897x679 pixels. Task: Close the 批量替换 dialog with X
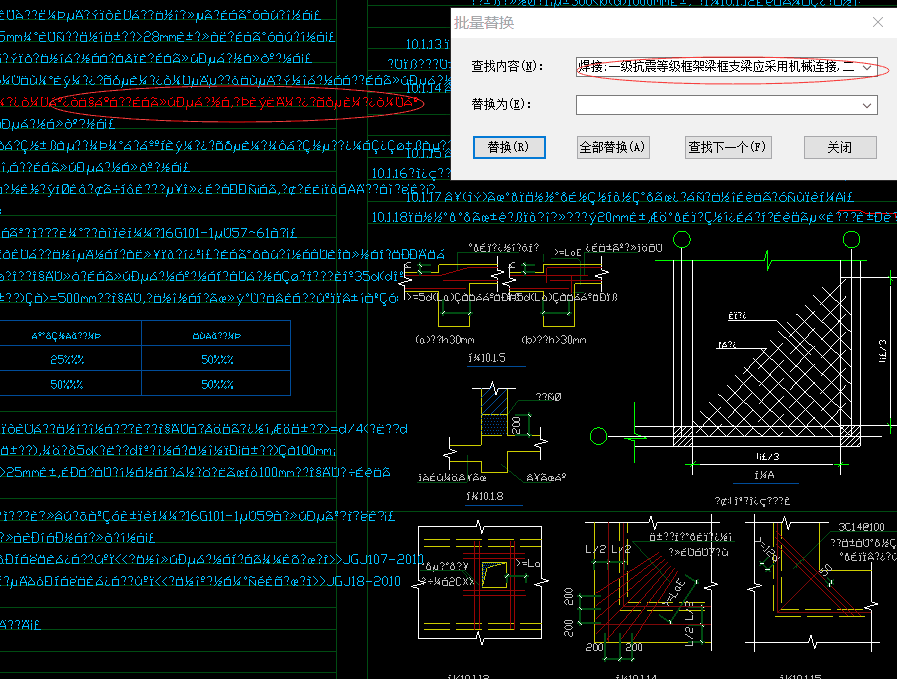[878, 22]
